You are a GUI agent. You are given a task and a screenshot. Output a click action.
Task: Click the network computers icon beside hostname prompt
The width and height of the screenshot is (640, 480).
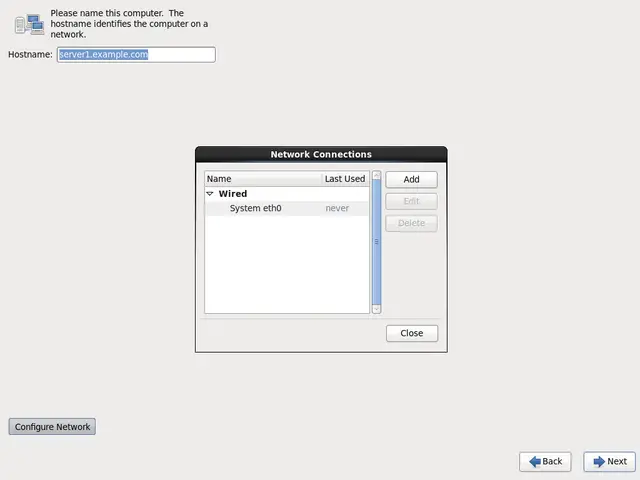click(29, 24)
